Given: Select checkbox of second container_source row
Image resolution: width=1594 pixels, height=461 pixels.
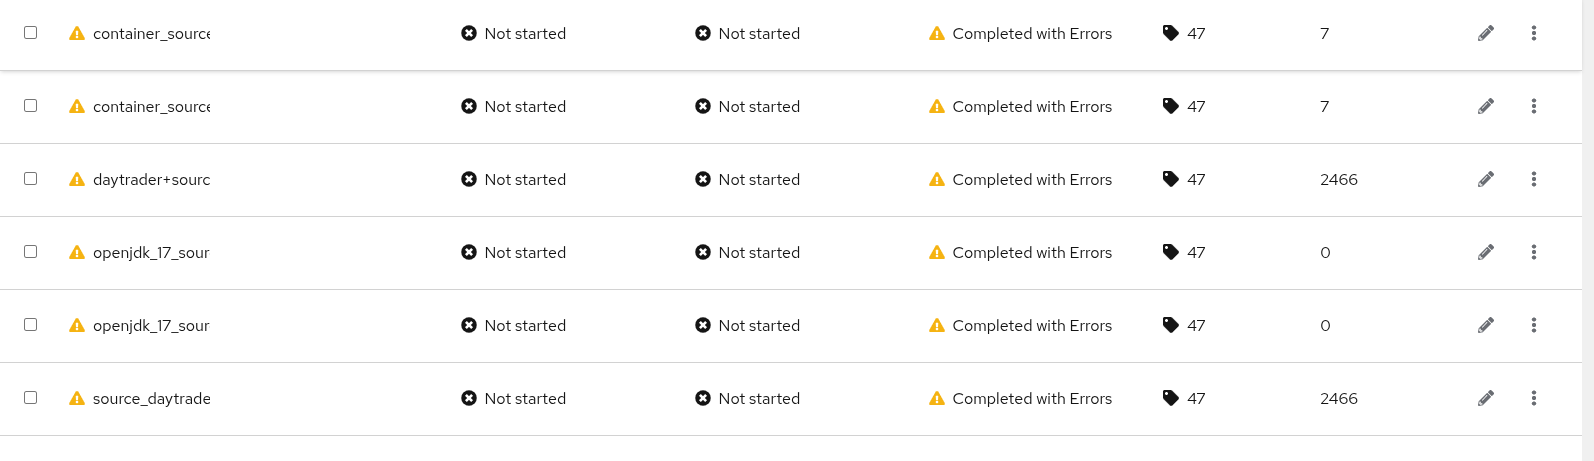Looking at the screenshot, I should click(x=30, y=105).
